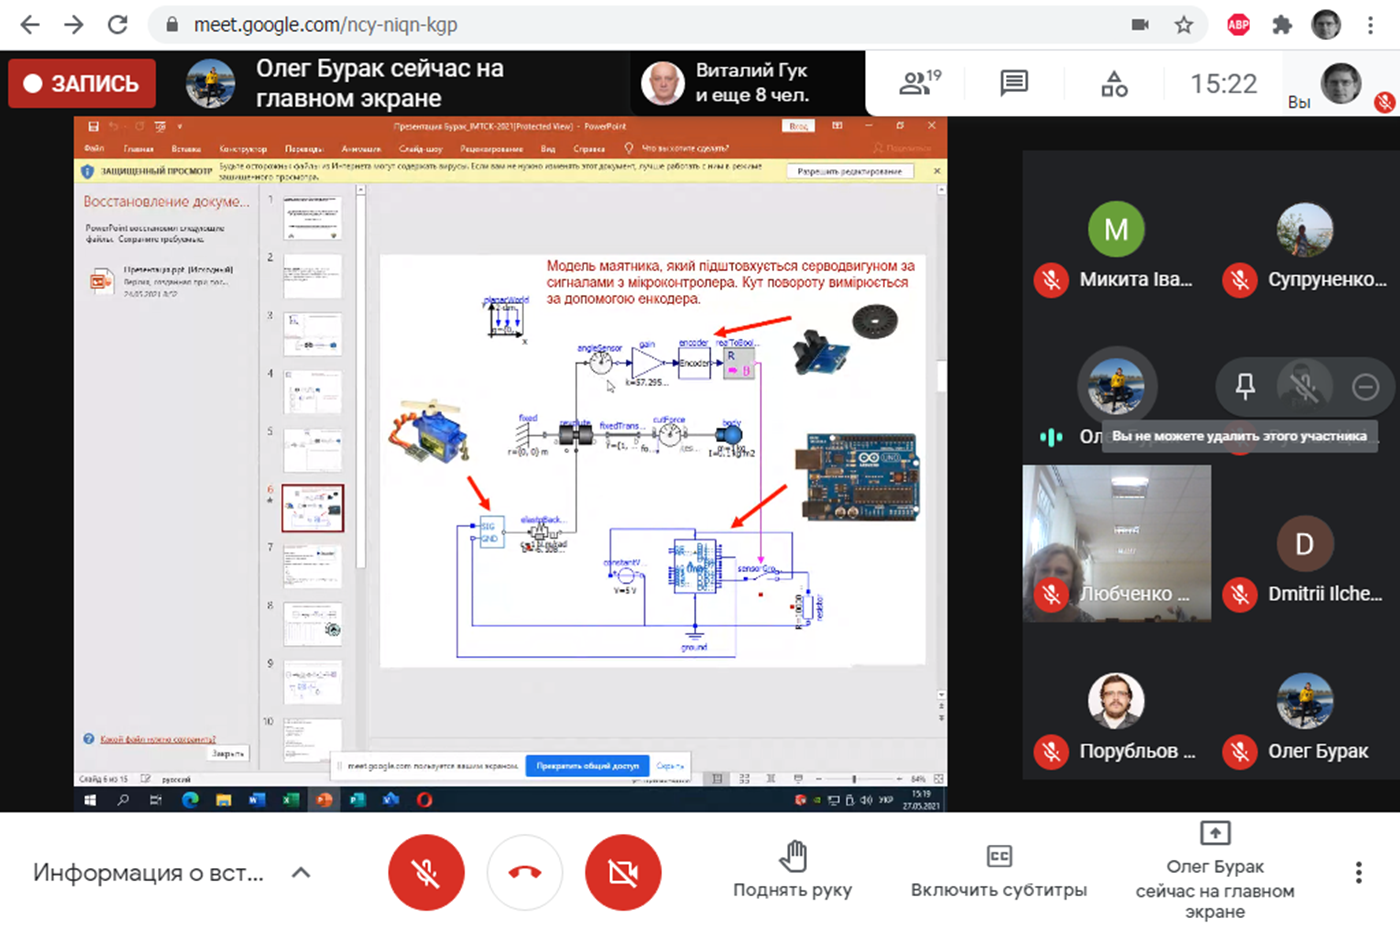Toggle your camera on
The width and height of the screenshot is (1400, 930).
pos(623,873)
